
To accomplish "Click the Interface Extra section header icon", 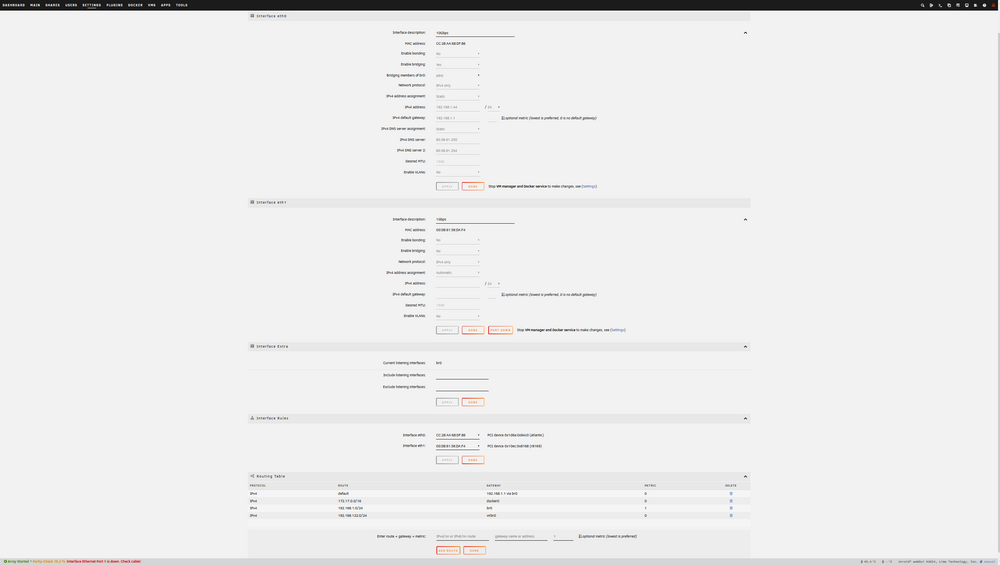I will (252, 346).
